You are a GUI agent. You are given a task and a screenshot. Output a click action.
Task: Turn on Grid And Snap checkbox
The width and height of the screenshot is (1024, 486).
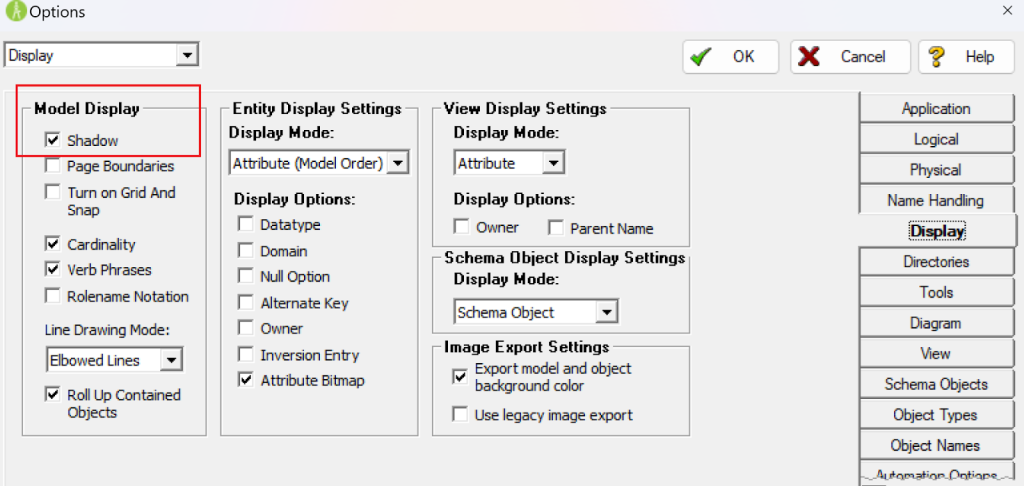[x=53, y=193]
